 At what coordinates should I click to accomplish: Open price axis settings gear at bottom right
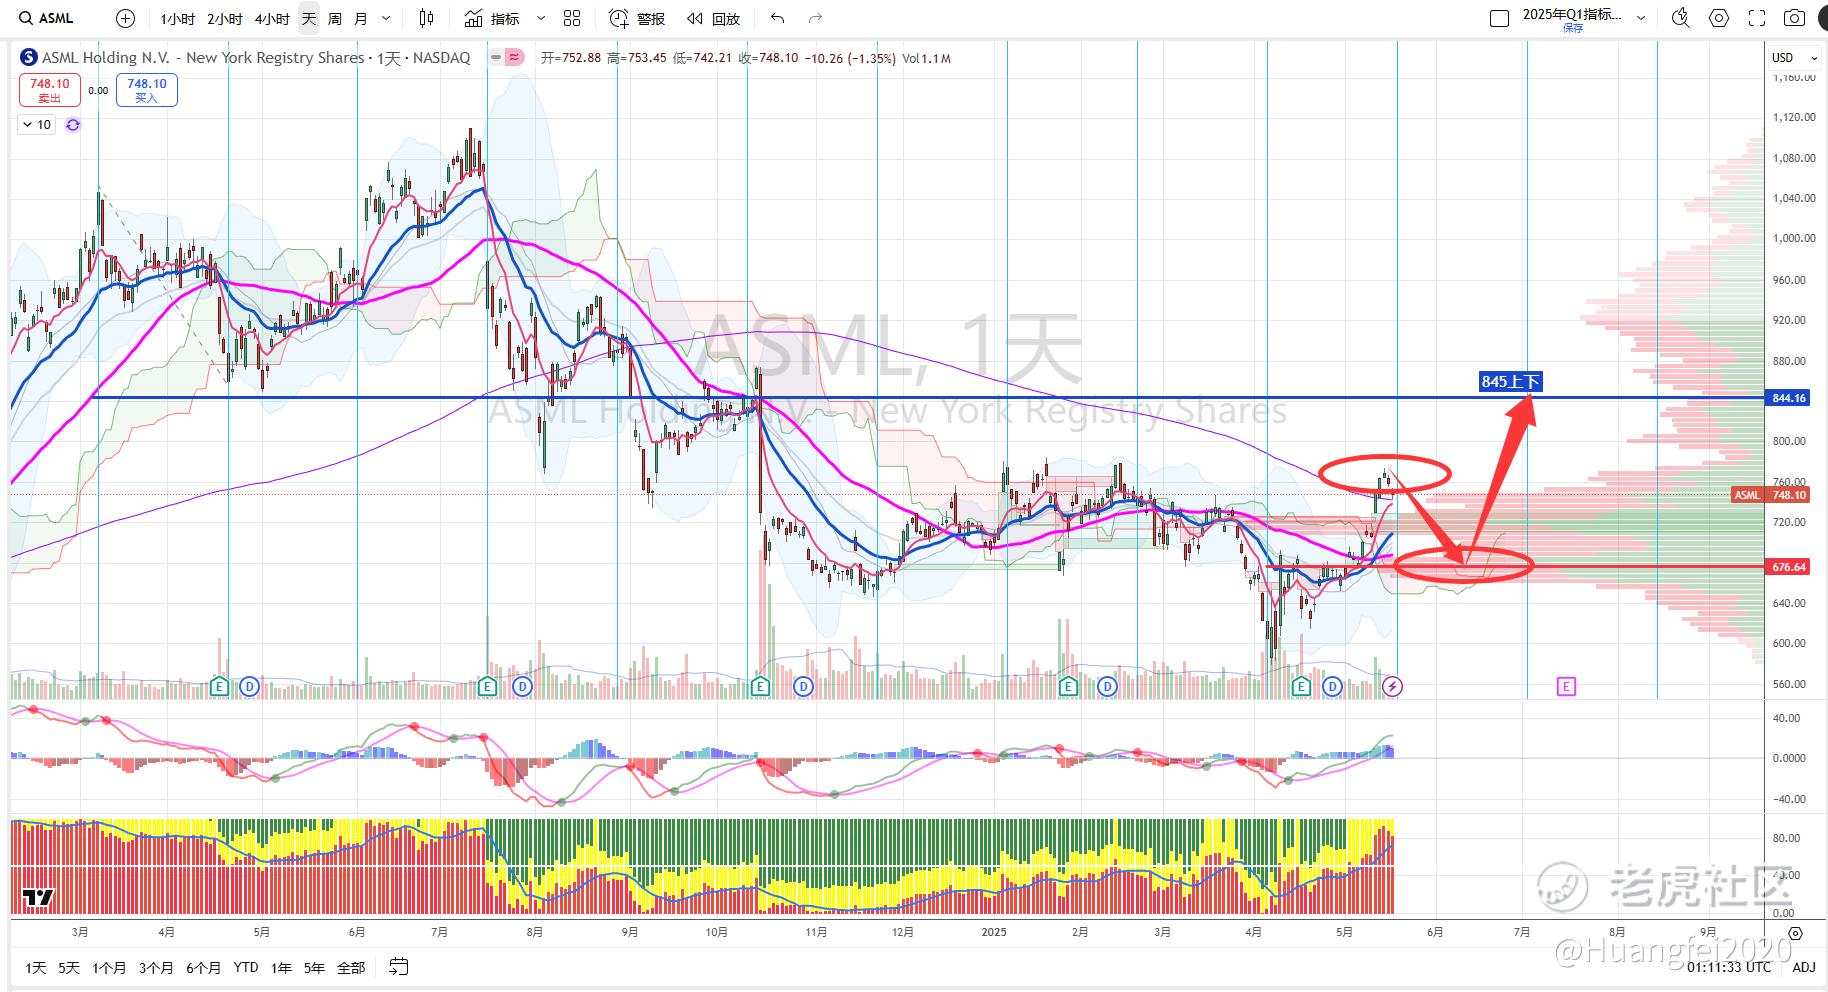[1795, 933]
